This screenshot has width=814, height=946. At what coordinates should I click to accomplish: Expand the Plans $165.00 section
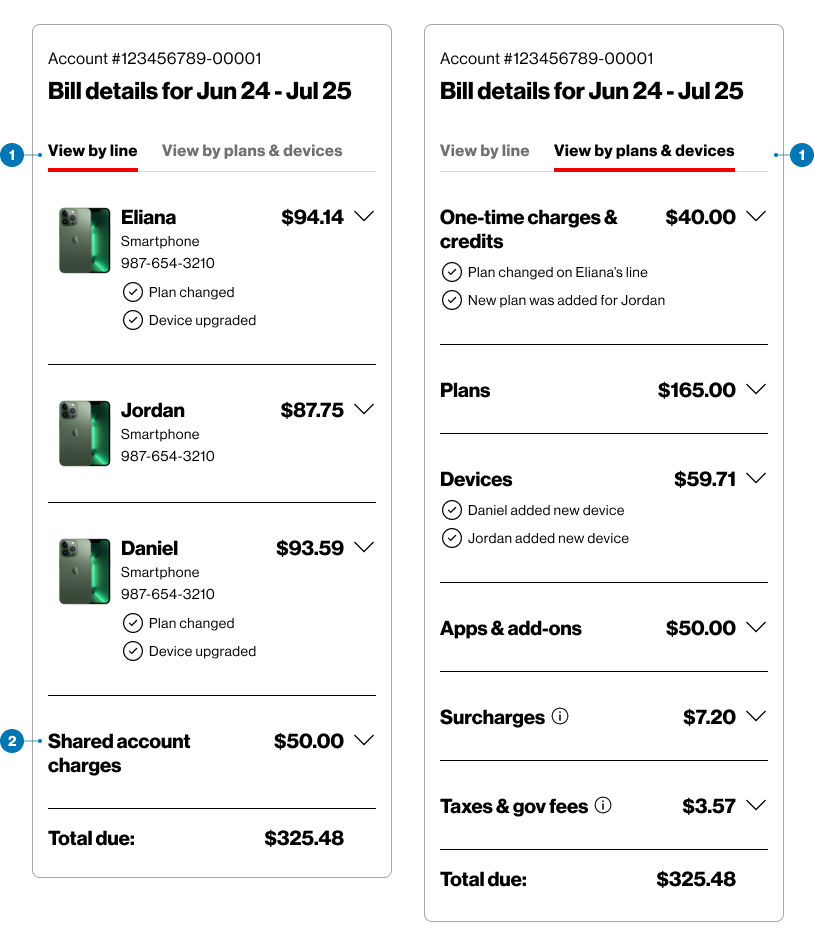756,389
